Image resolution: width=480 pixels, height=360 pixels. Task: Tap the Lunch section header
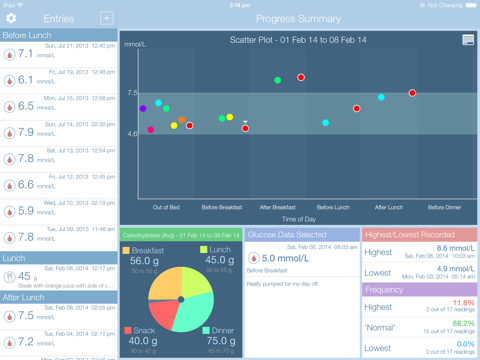pyautogui.click(x=59, y=258)
